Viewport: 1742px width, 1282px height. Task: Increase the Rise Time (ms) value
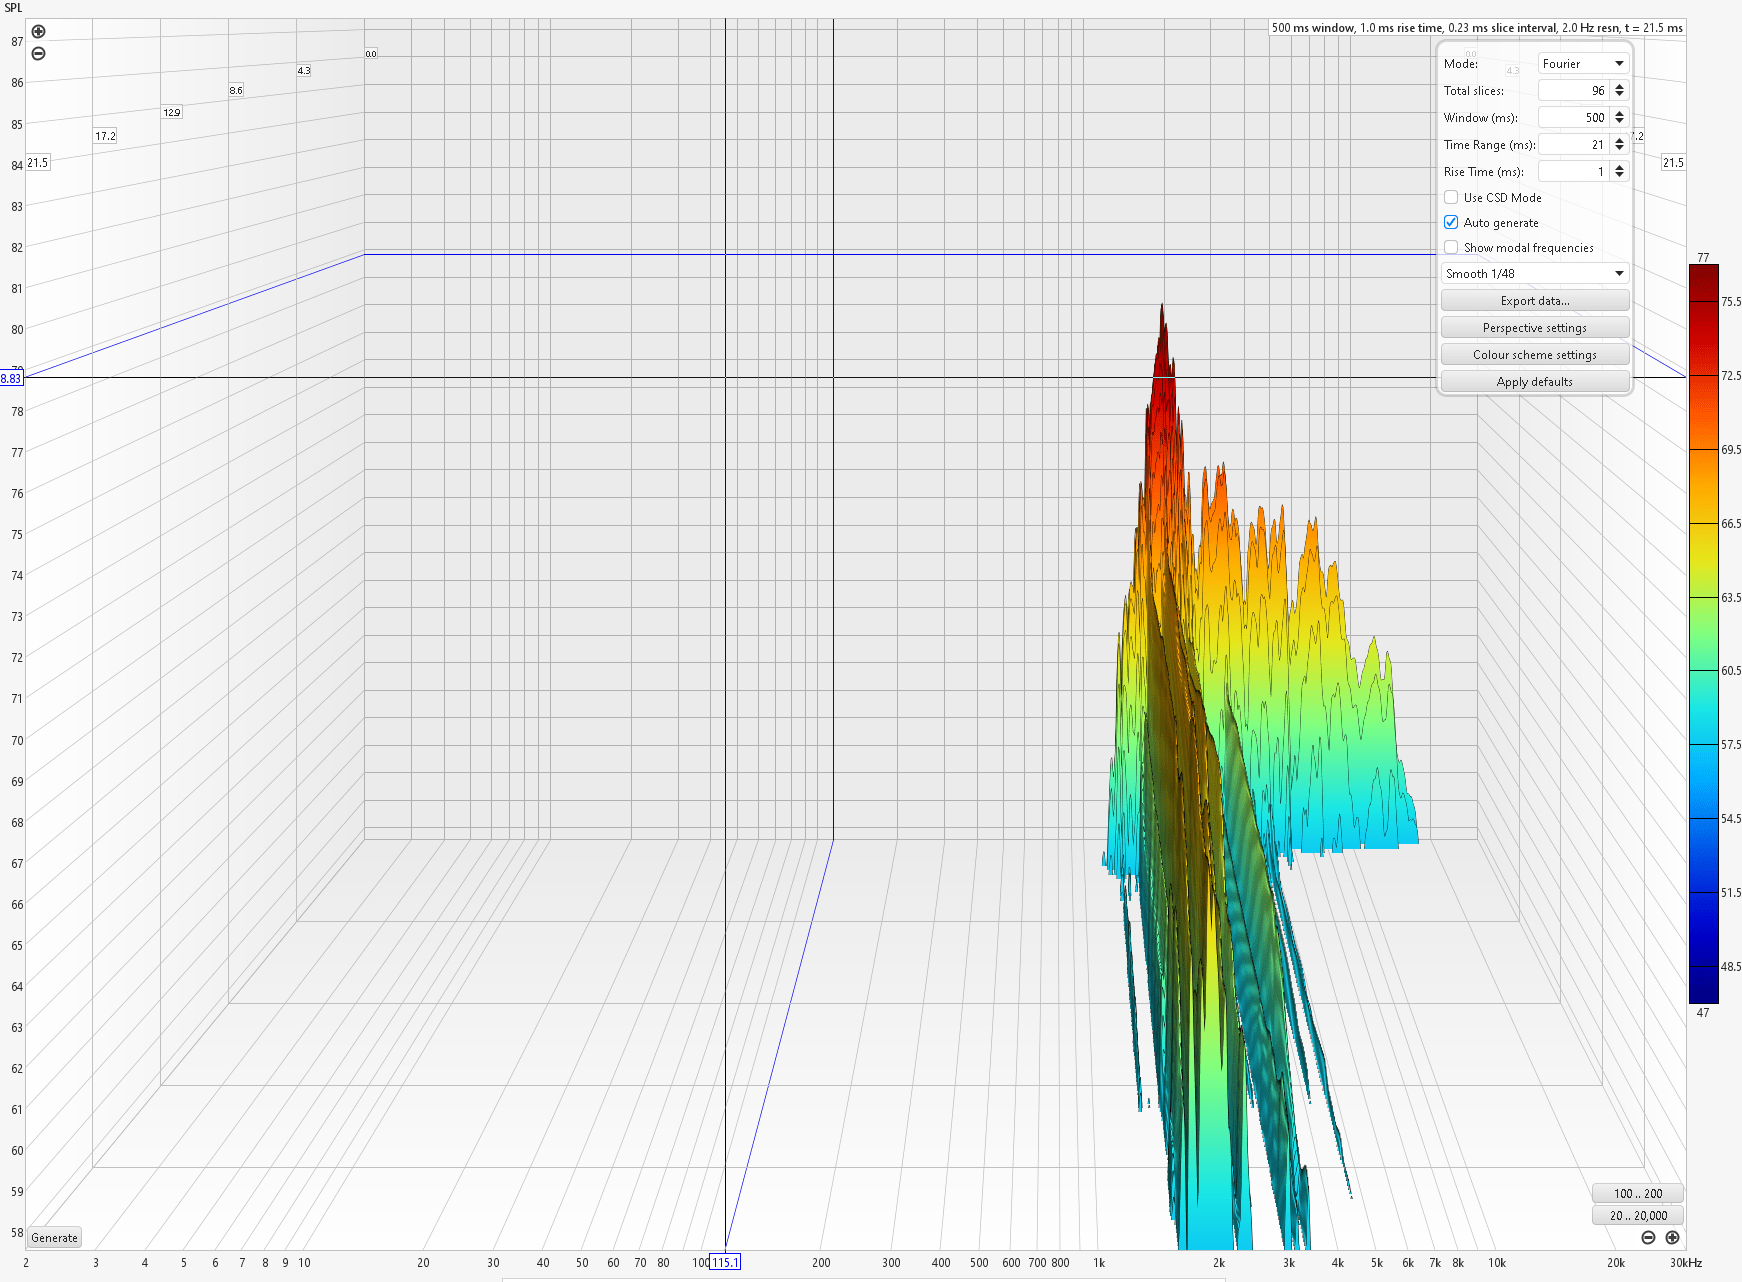coord(1619,167)
